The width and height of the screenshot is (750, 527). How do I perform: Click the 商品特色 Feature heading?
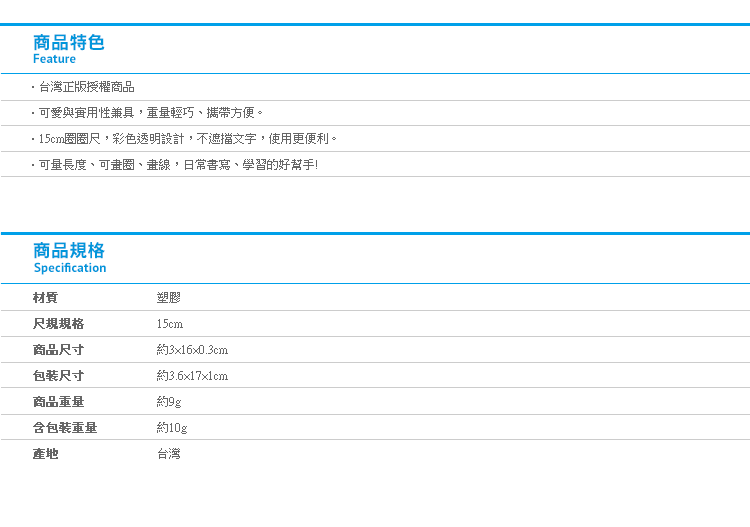click(x=68, y=49)
